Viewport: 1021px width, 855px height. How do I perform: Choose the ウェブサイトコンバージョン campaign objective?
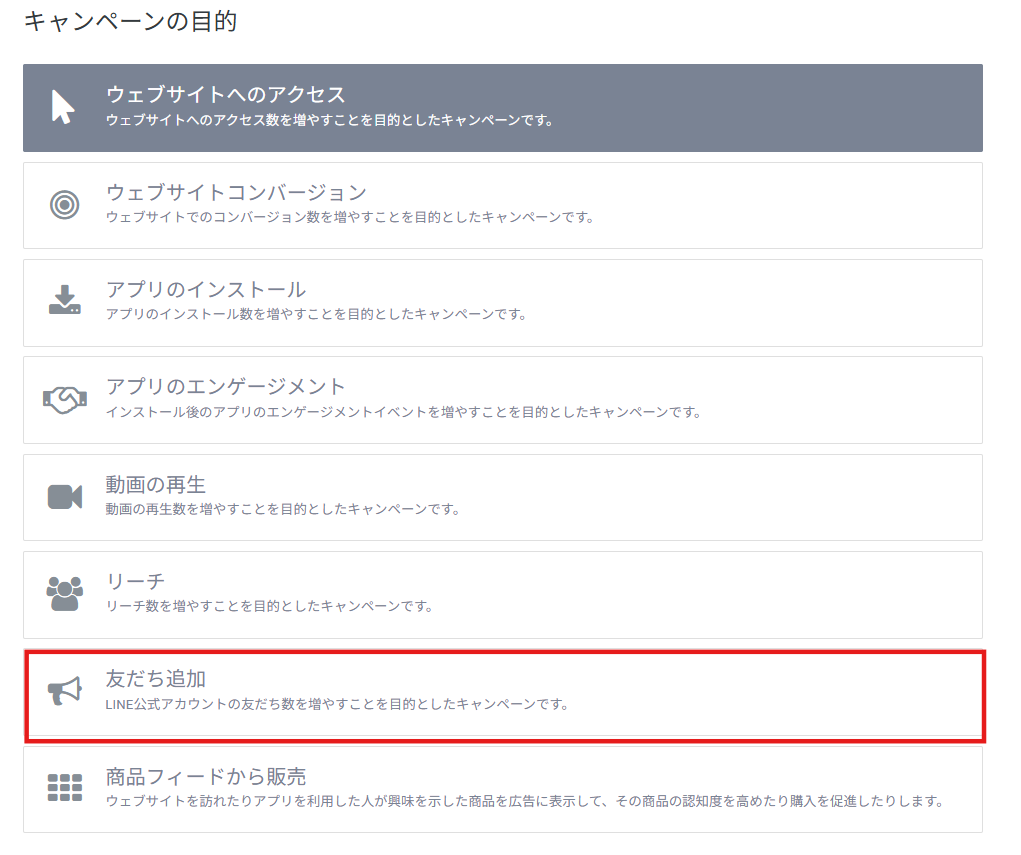pyautogui.click(x=236, y=192)
